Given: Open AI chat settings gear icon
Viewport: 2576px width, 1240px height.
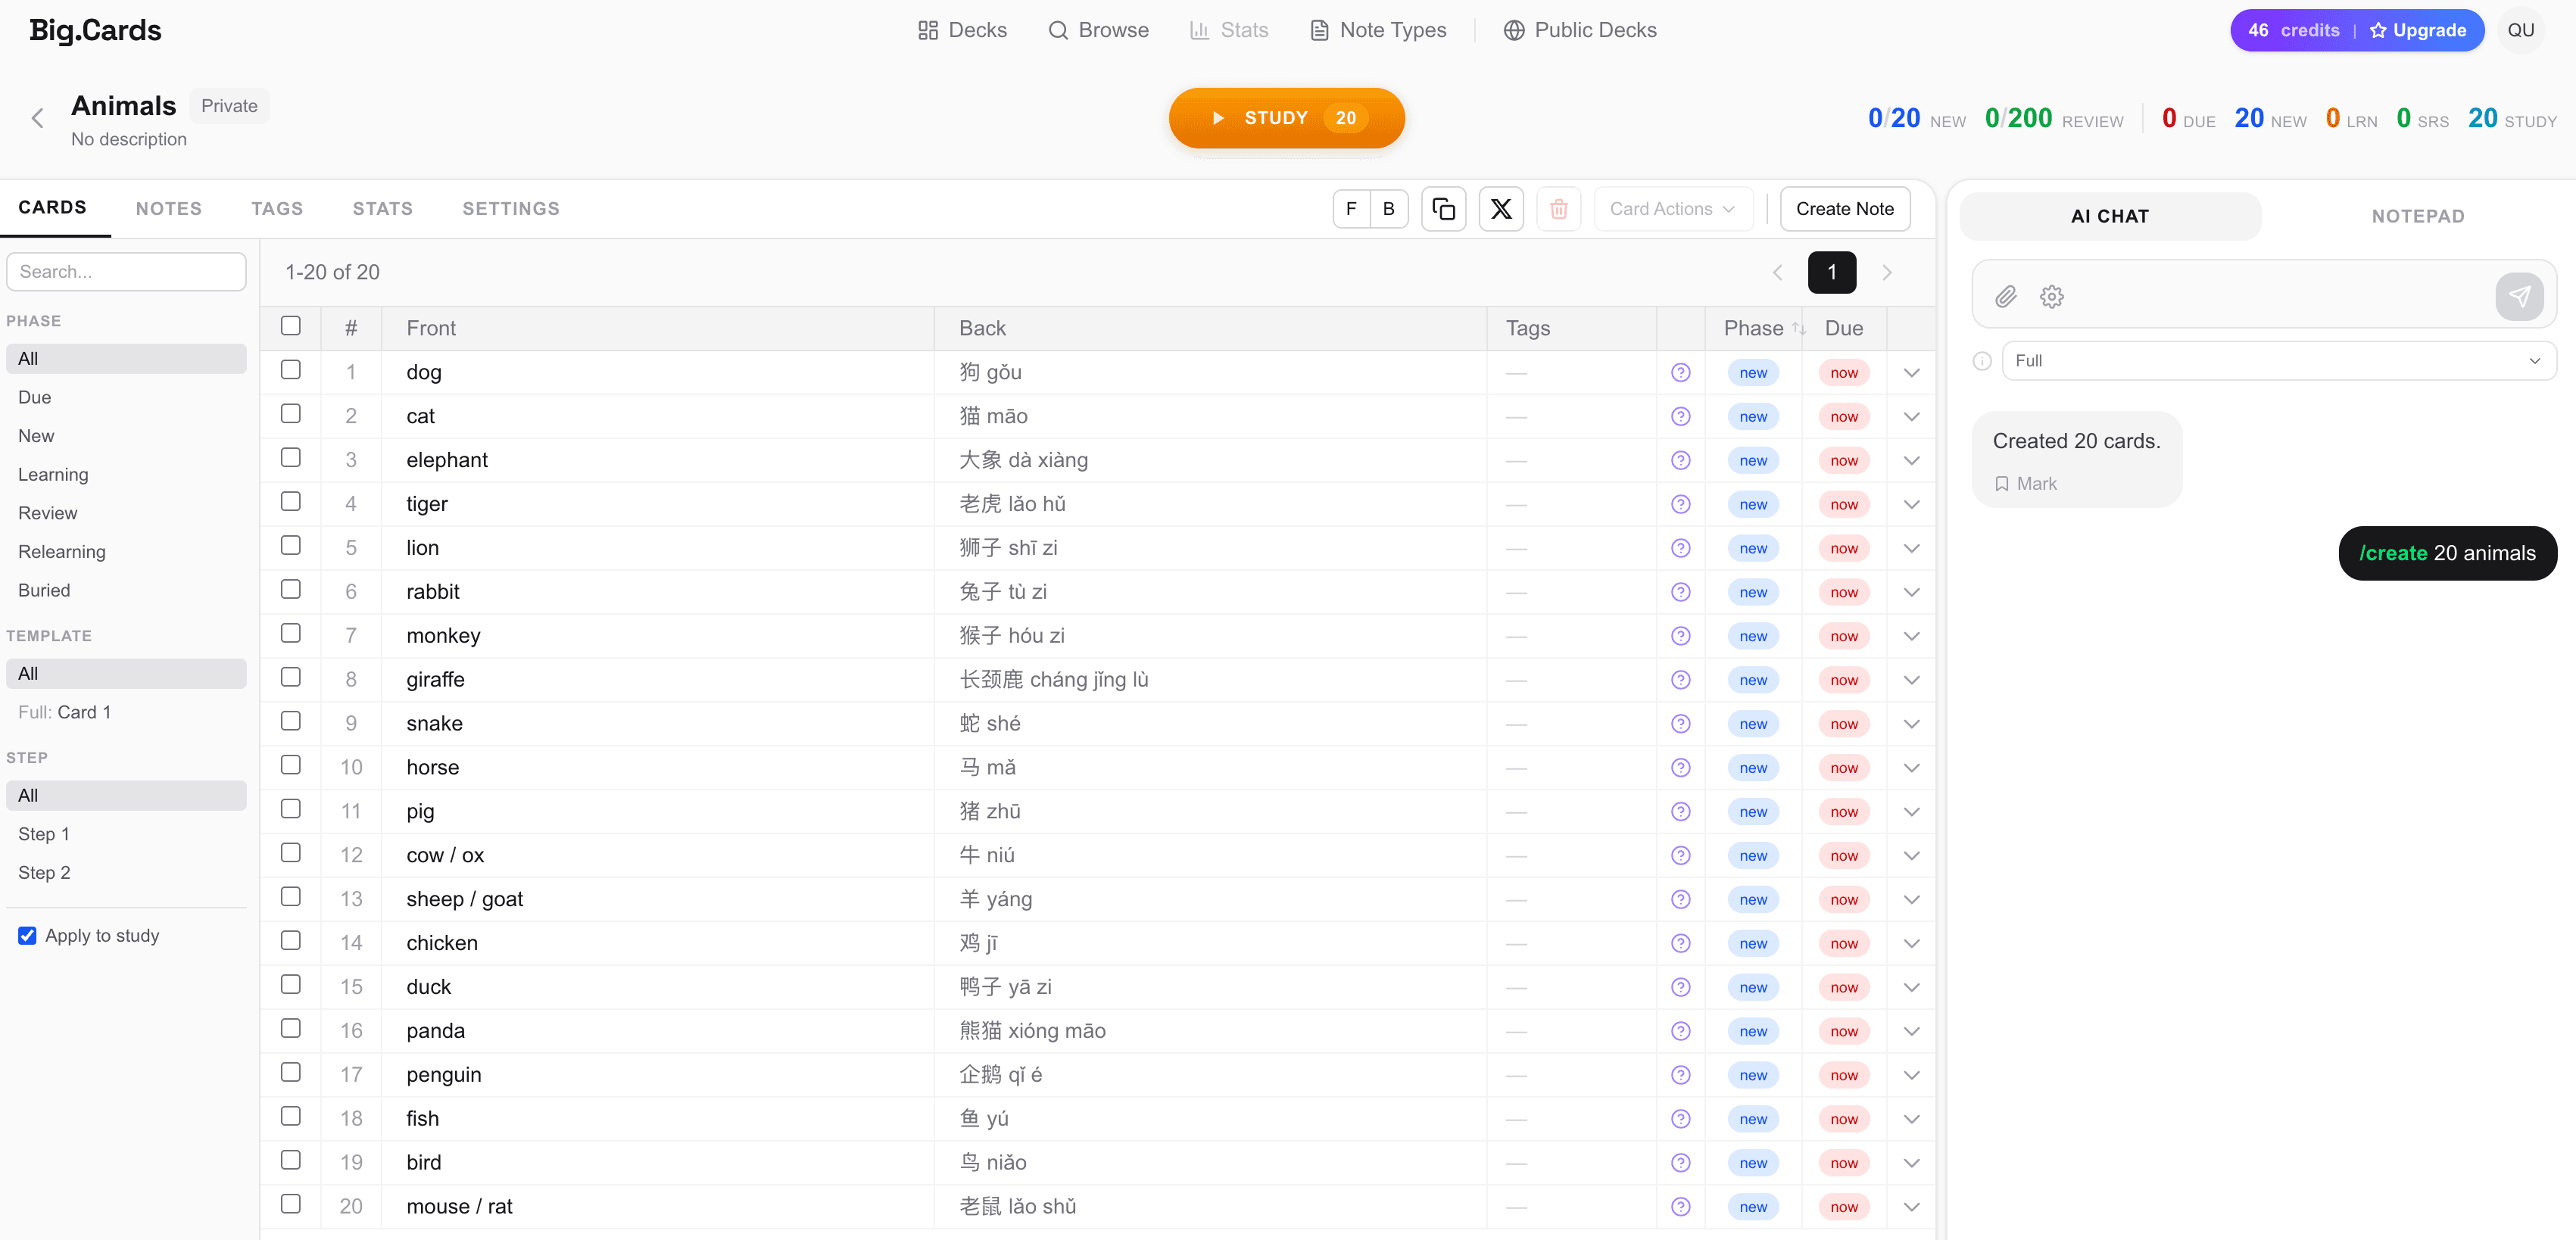Looking at the screenshot, I should point(2051,297).
